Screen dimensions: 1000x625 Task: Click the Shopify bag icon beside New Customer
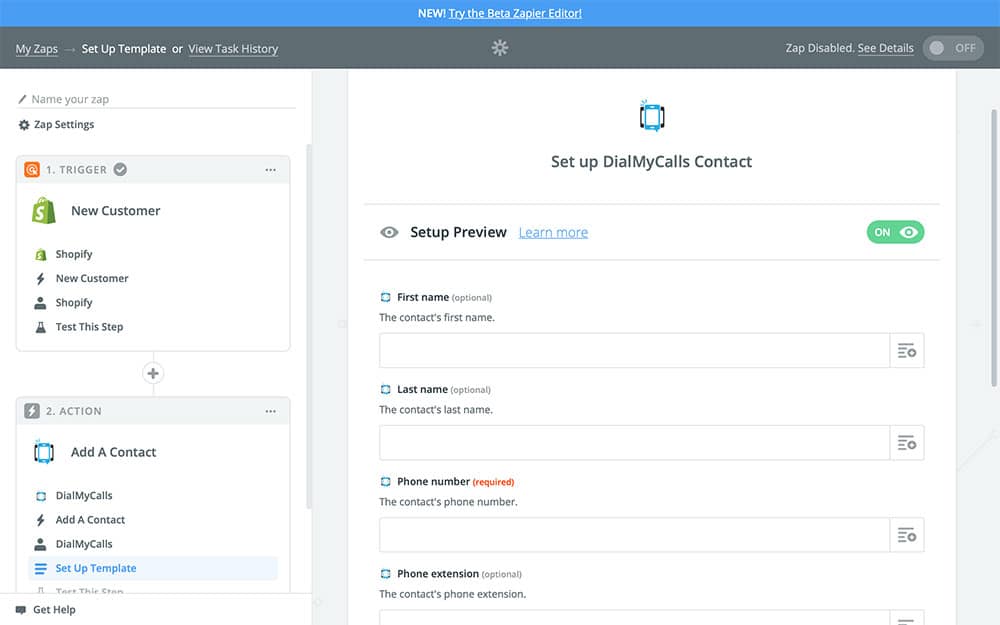[x=44, y=211]
